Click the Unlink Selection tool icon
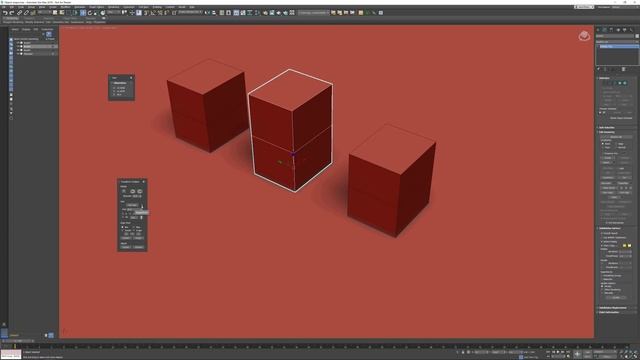Viewport: 640px width, 360px height. pos(26,13)
